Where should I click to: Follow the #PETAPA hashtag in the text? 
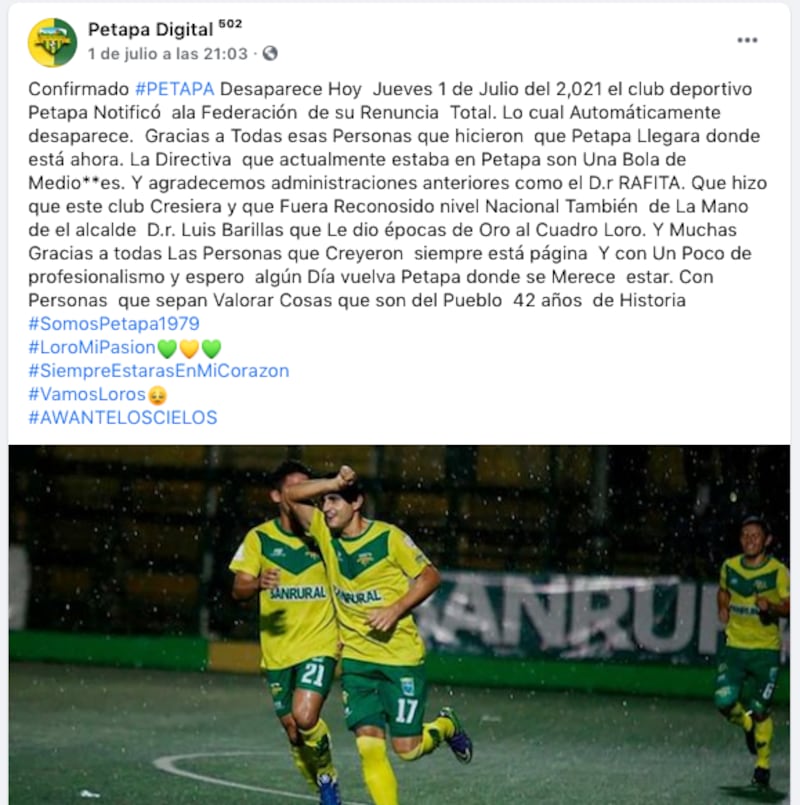click(175, 89)
